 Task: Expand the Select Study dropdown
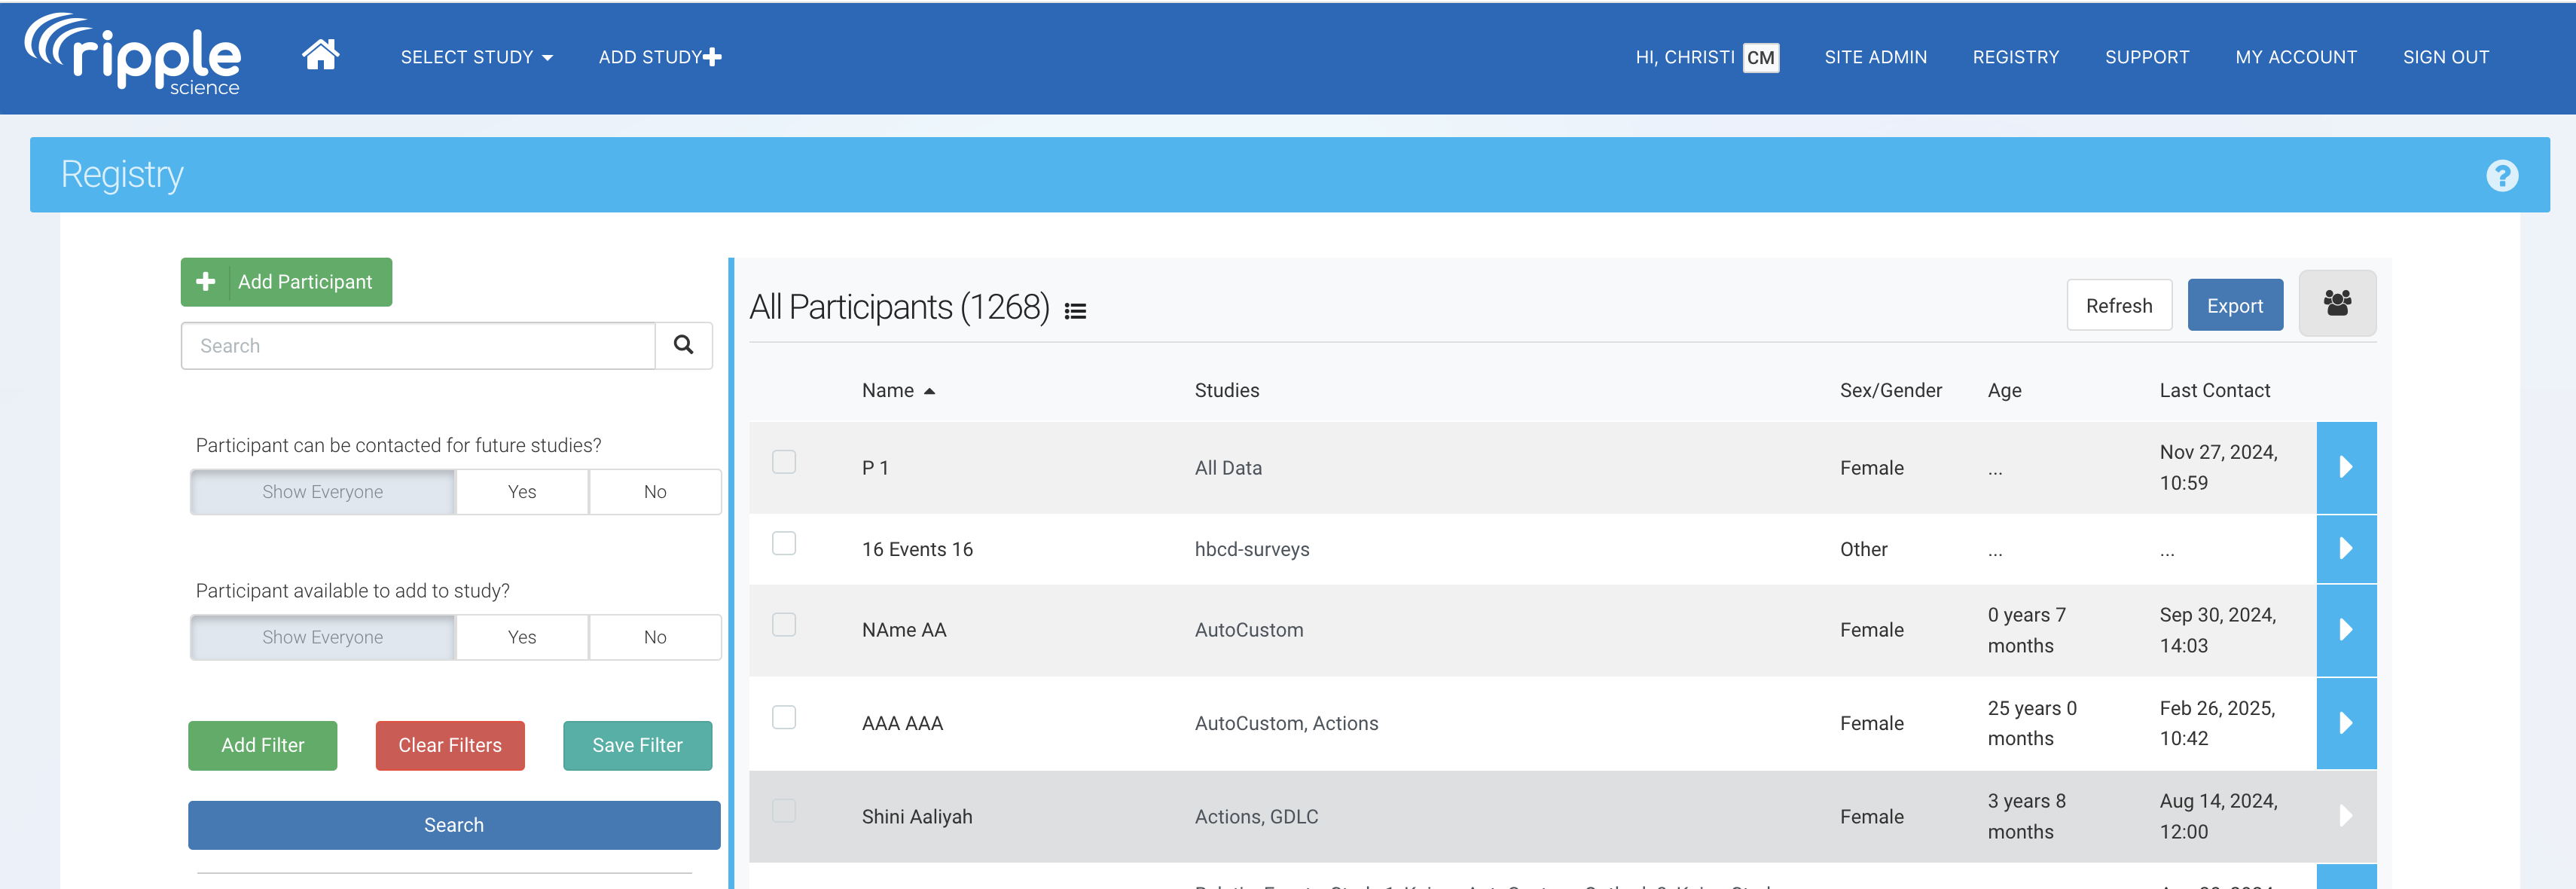[x=476, y=58]
